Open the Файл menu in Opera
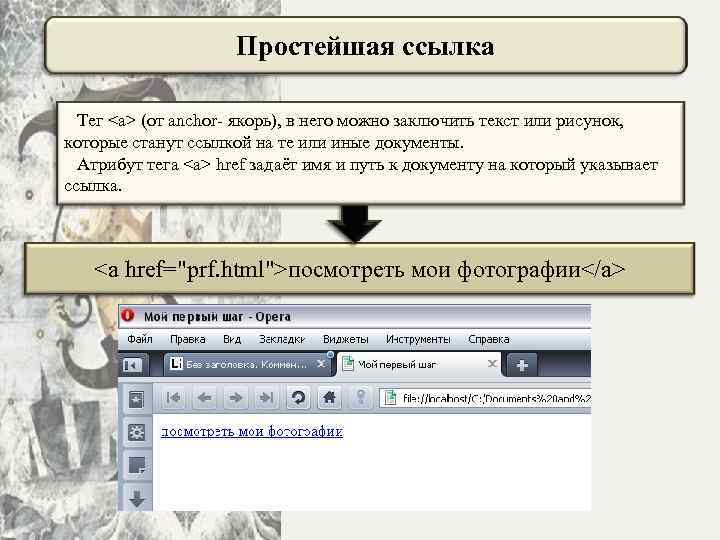The width and height of the screenshot is (720, 540). coord(140,339)
